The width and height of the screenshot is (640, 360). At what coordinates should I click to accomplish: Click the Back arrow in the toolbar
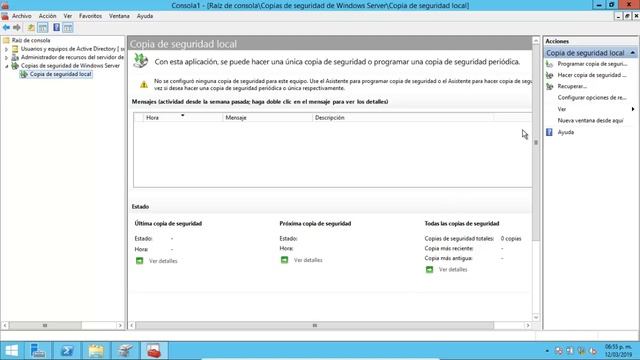6,27
